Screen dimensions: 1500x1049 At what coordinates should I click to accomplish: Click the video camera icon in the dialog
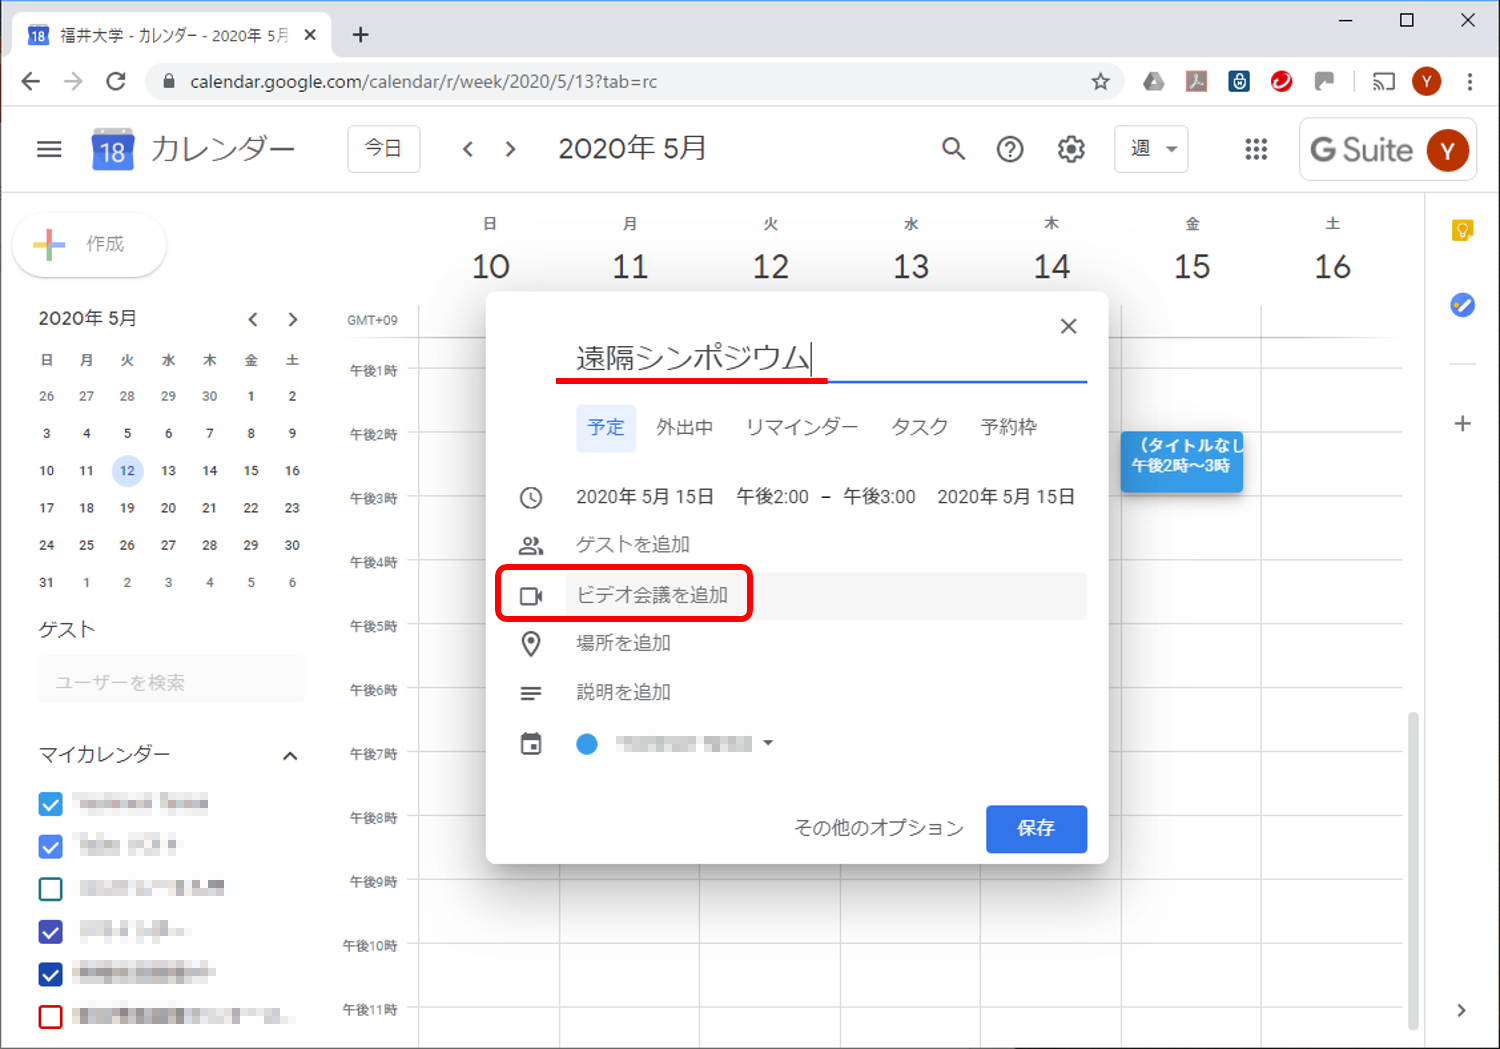tap(531, 596)
